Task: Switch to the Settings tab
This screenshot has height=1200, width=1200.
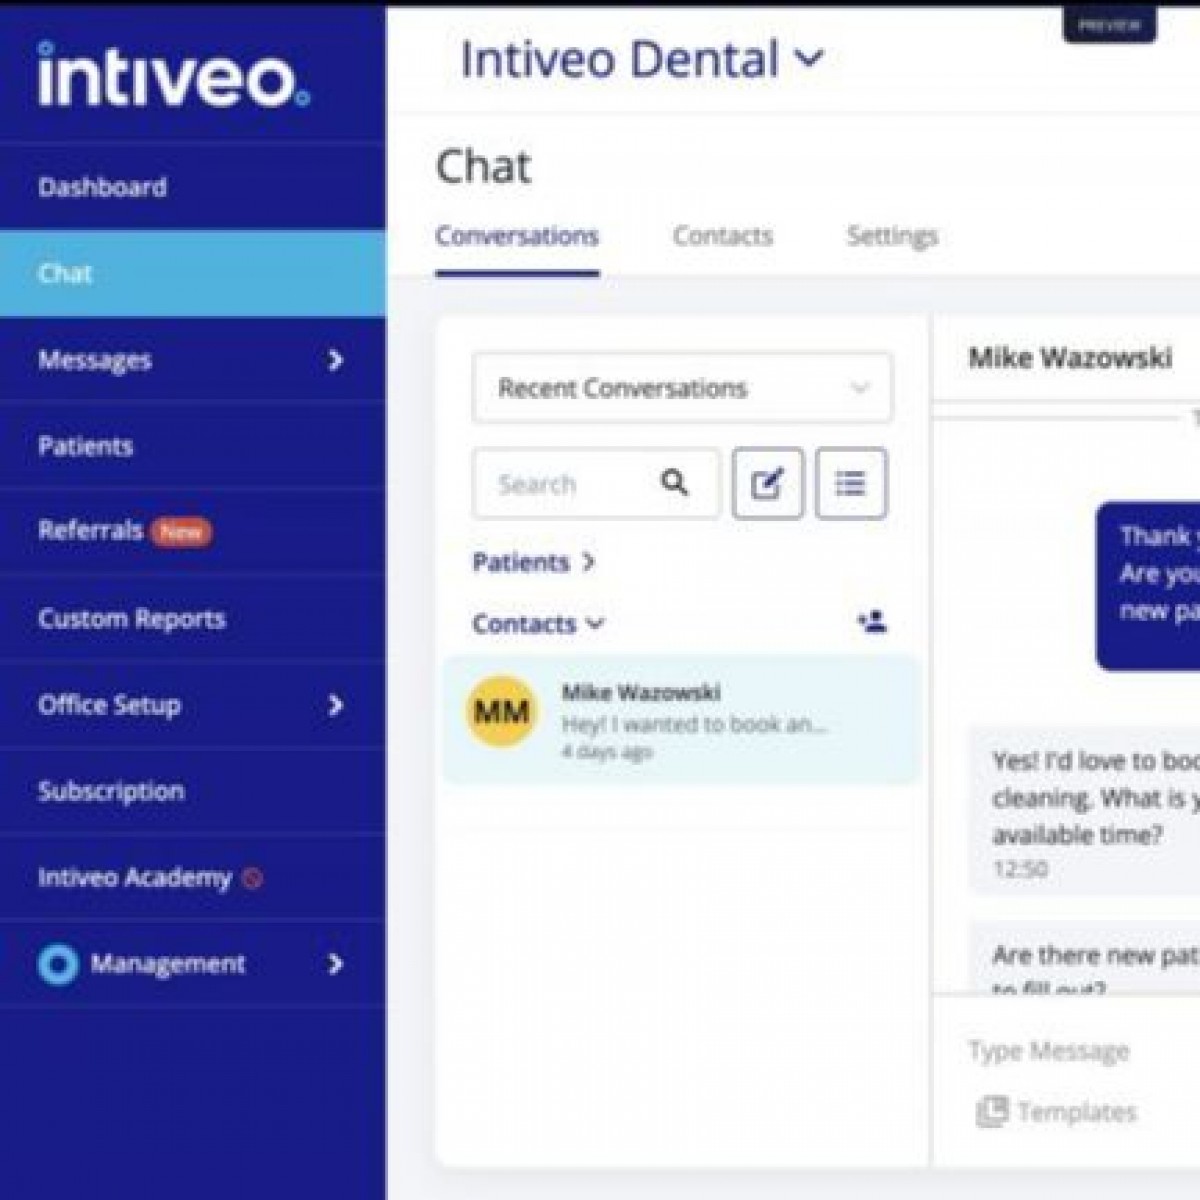Action: [892, 236]
